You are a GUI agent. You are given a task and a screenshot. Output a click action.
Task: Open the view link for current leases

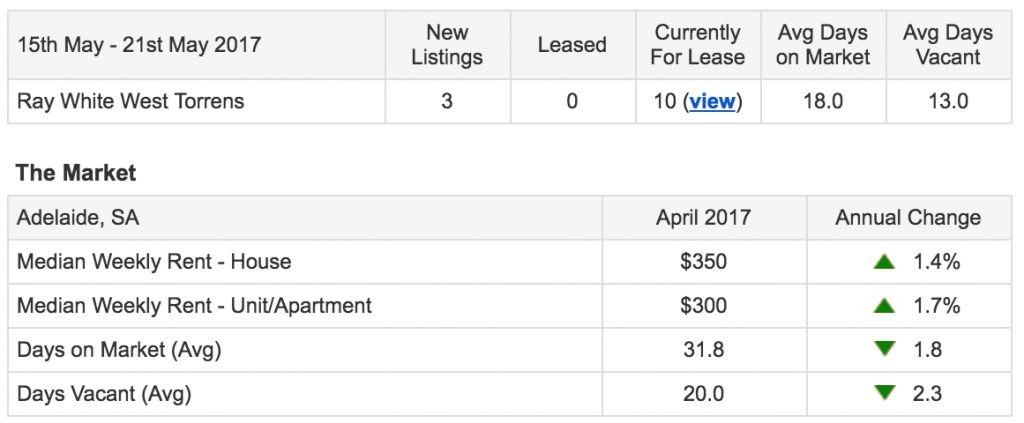point(712,102)
